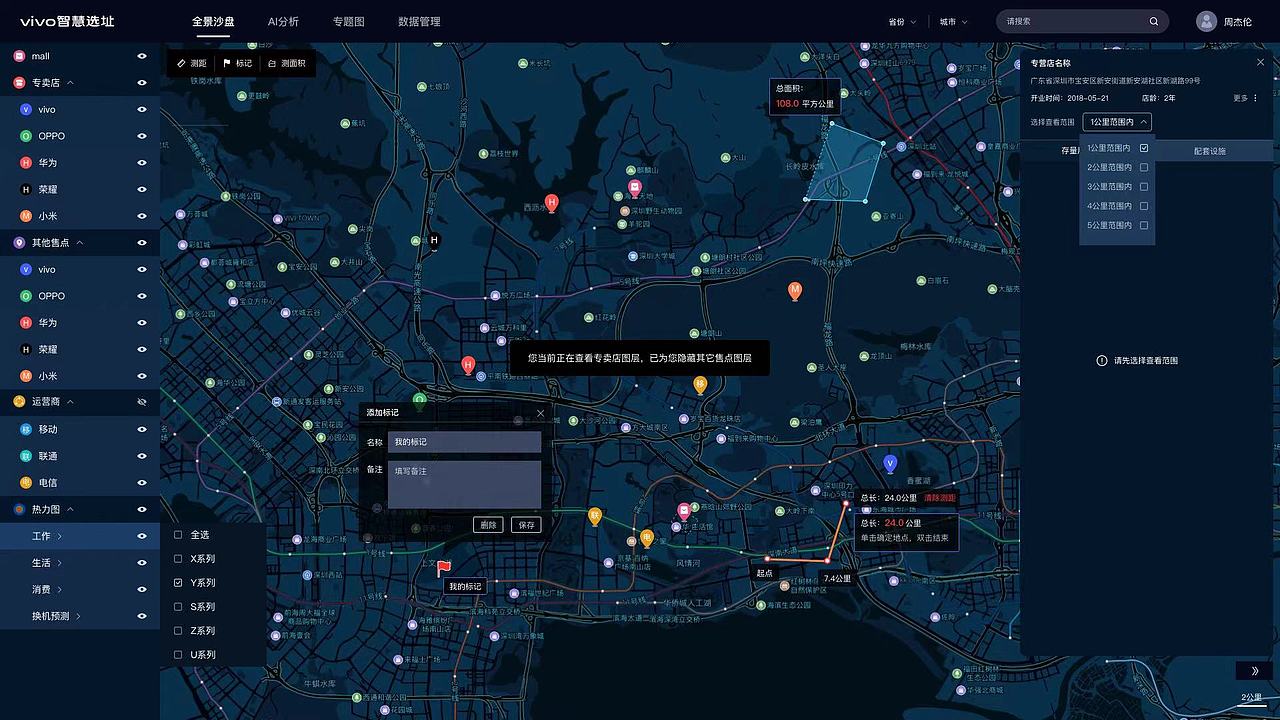Click the 起点 label on route
The image size is (1280, 720).
tap(764, 573)
